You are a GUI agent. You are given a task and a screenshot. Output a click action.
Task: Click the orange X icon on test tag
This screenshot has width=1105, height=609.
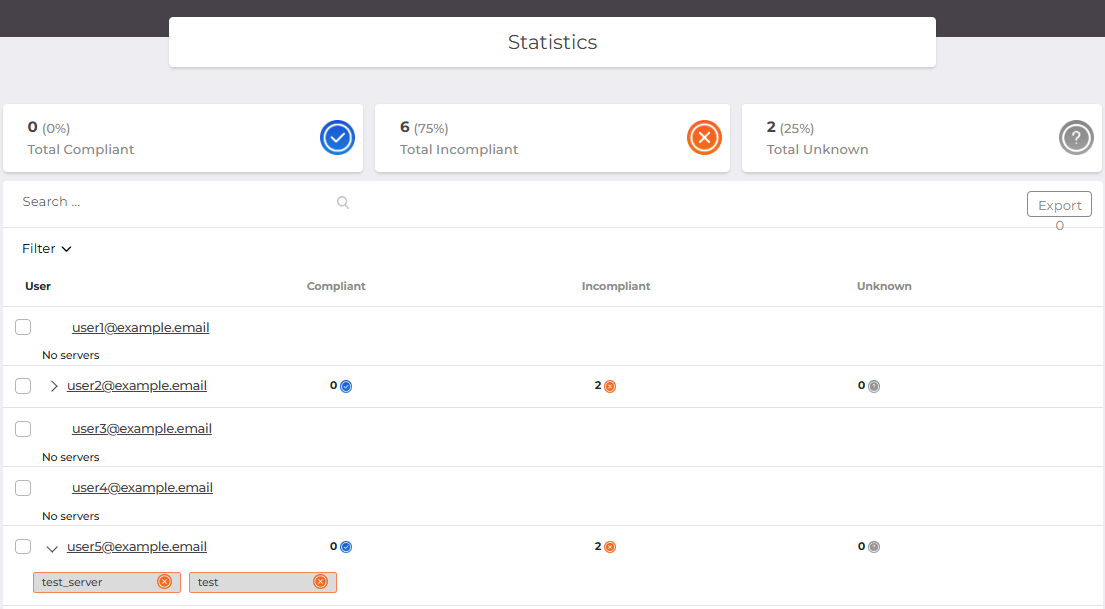(320, 582)
